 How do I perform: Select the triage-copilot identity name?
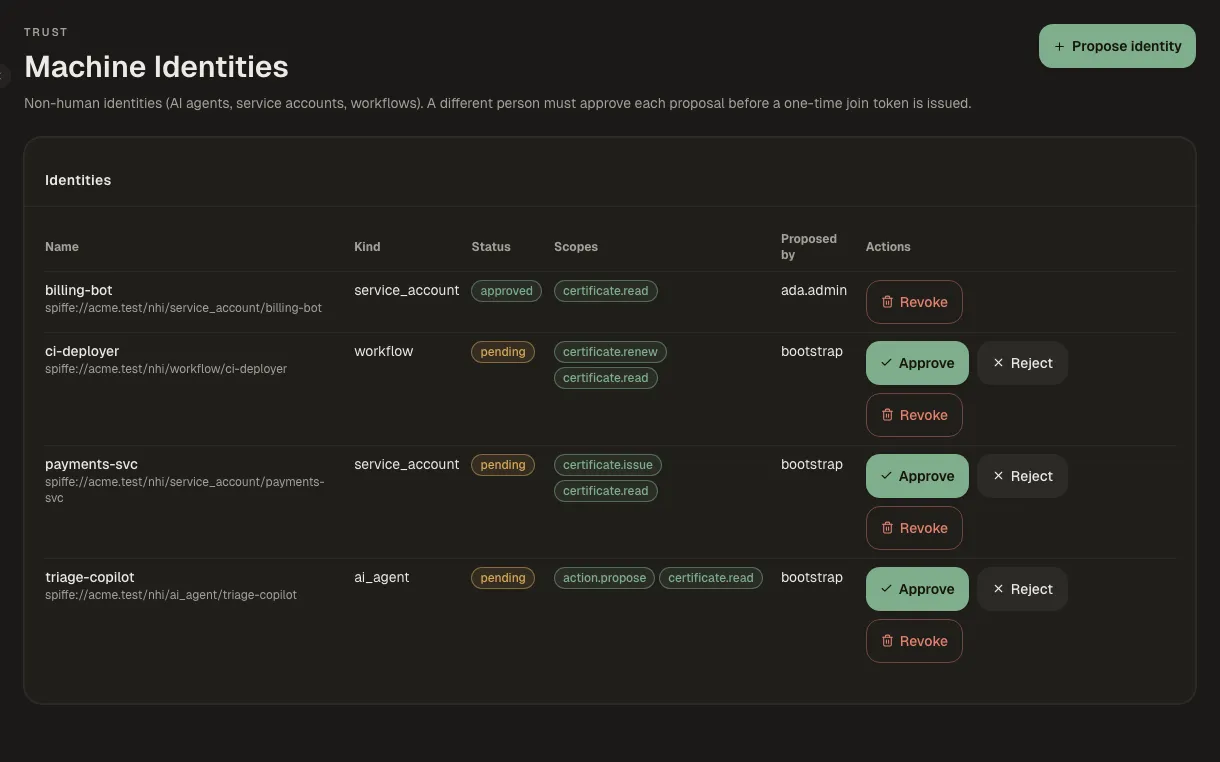pyautogui.click(x=90, y=577)
